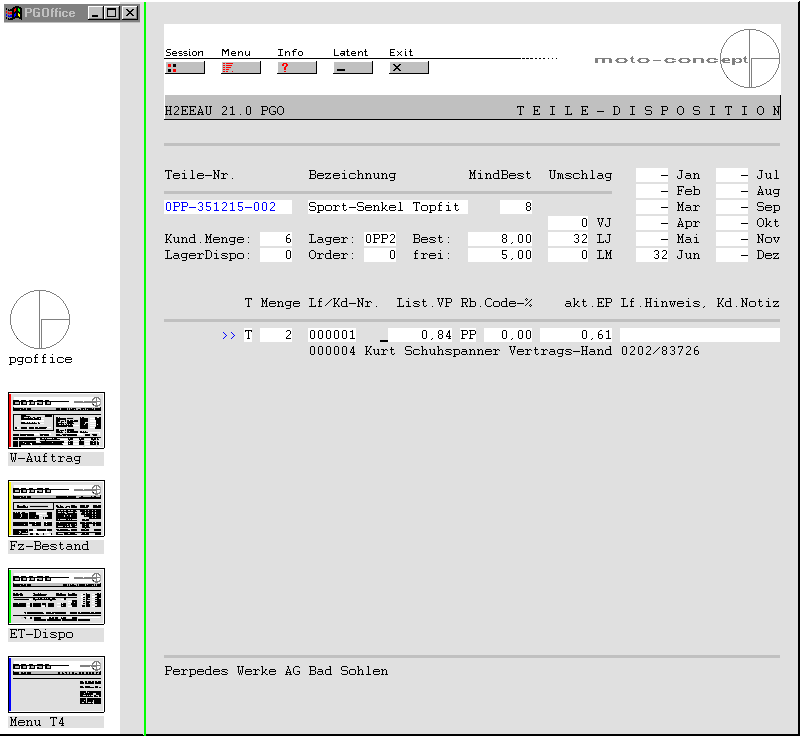The height and width of the screenshot is (736, 800).
Task: Open PGOffice window system menu icon
Action: (14, 13)
